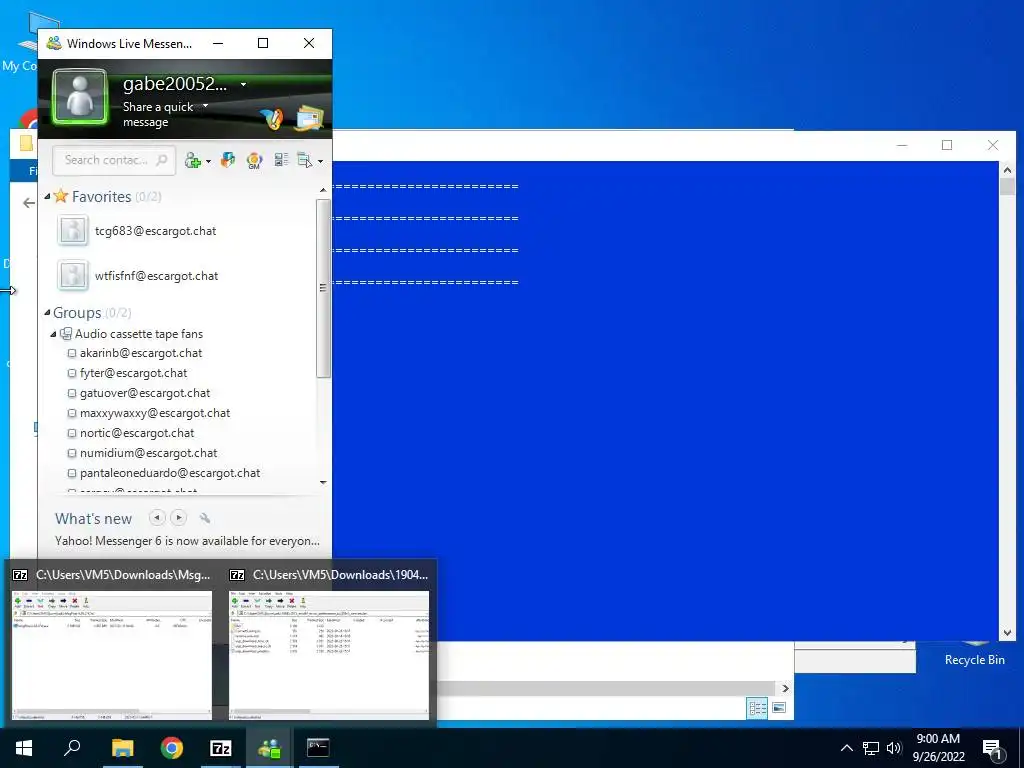
Task: Open the Command Prompt taskbar icon
Action: 318,748
